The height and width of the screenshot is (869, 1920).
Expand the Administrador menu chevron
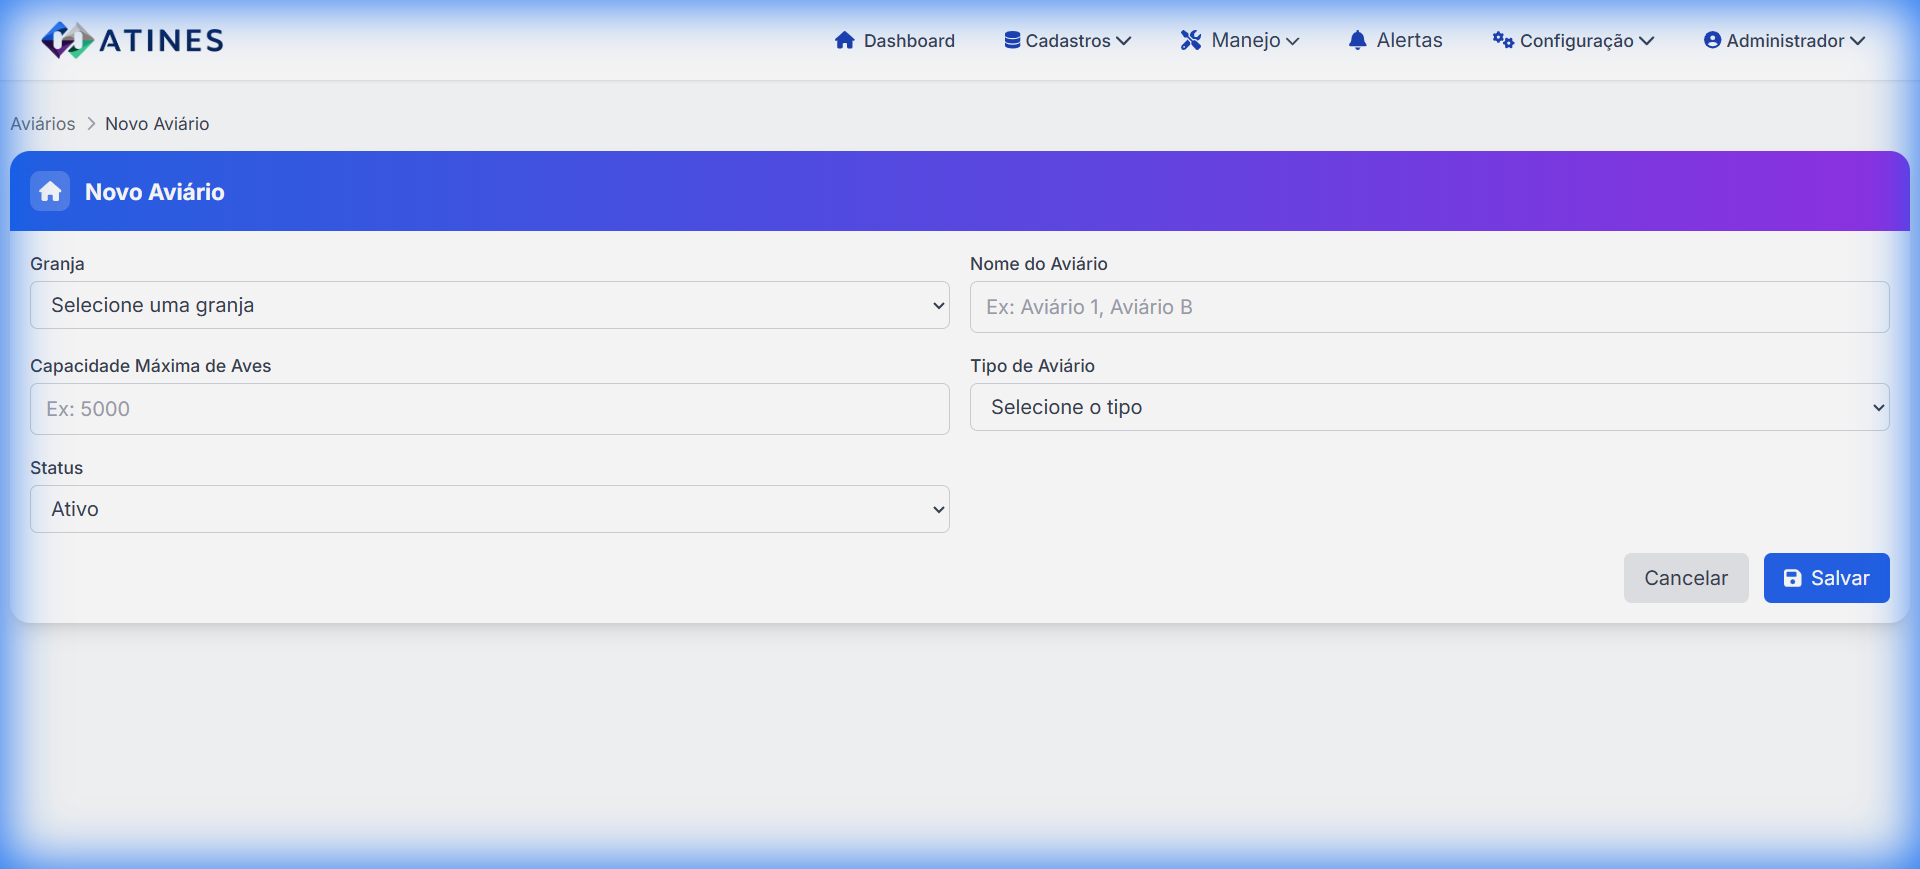pyautogui.click(x=1858, y=41)
